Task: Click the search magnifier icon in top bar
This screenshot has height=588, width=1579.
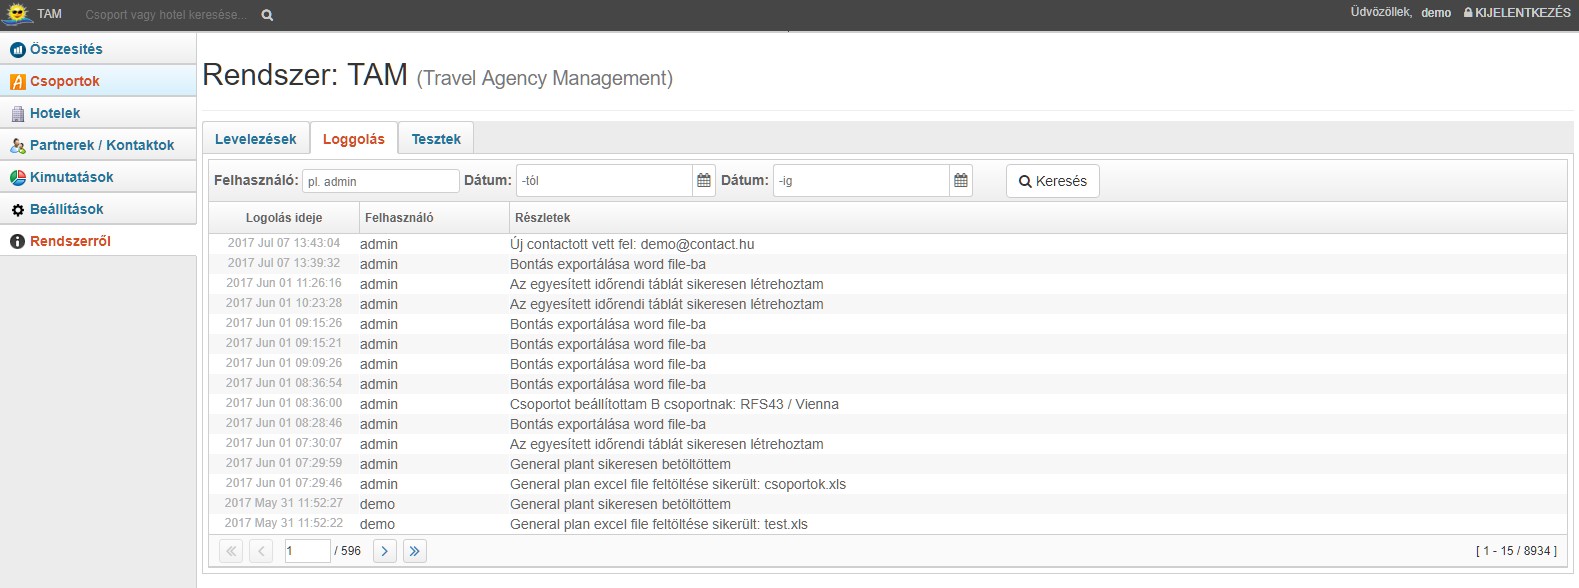Action: point(267,15)
